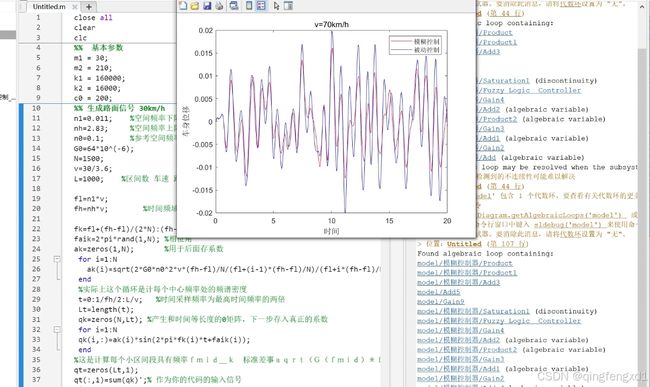The image size is (650, 387).
Task: Open the getAlgebraicLoops('model') link
Action: (x=551, y=215)
